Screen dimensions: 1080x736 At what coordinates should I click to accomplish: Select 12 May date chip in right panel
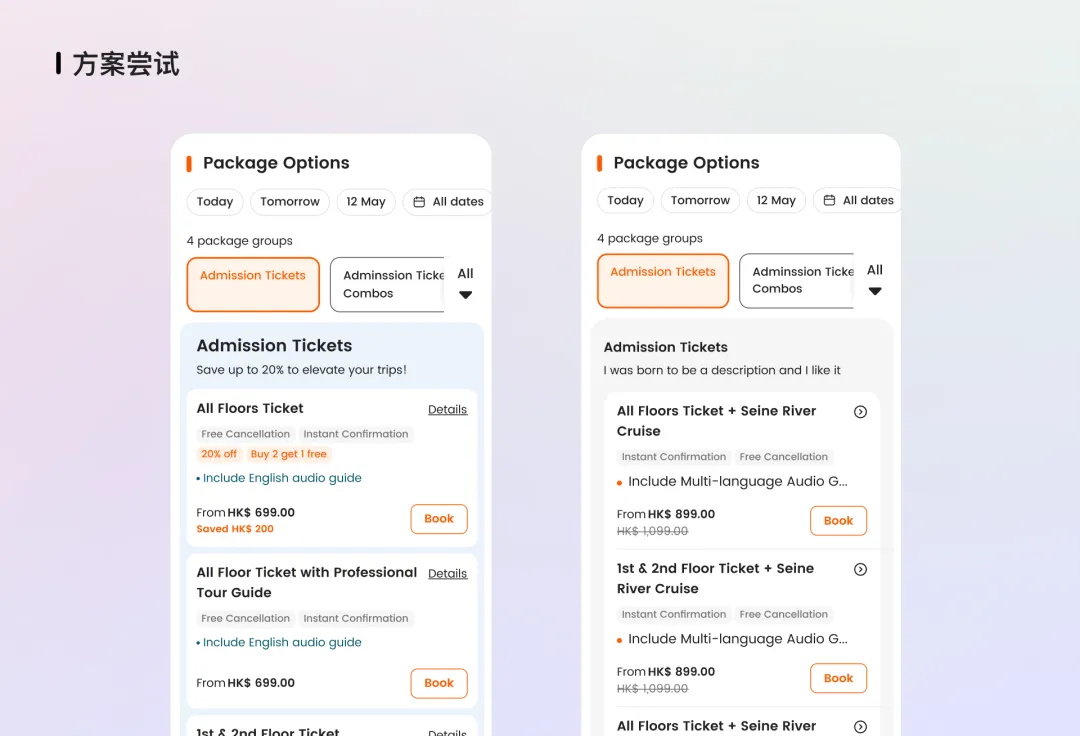pyautogui.click(x=776, y=201)
